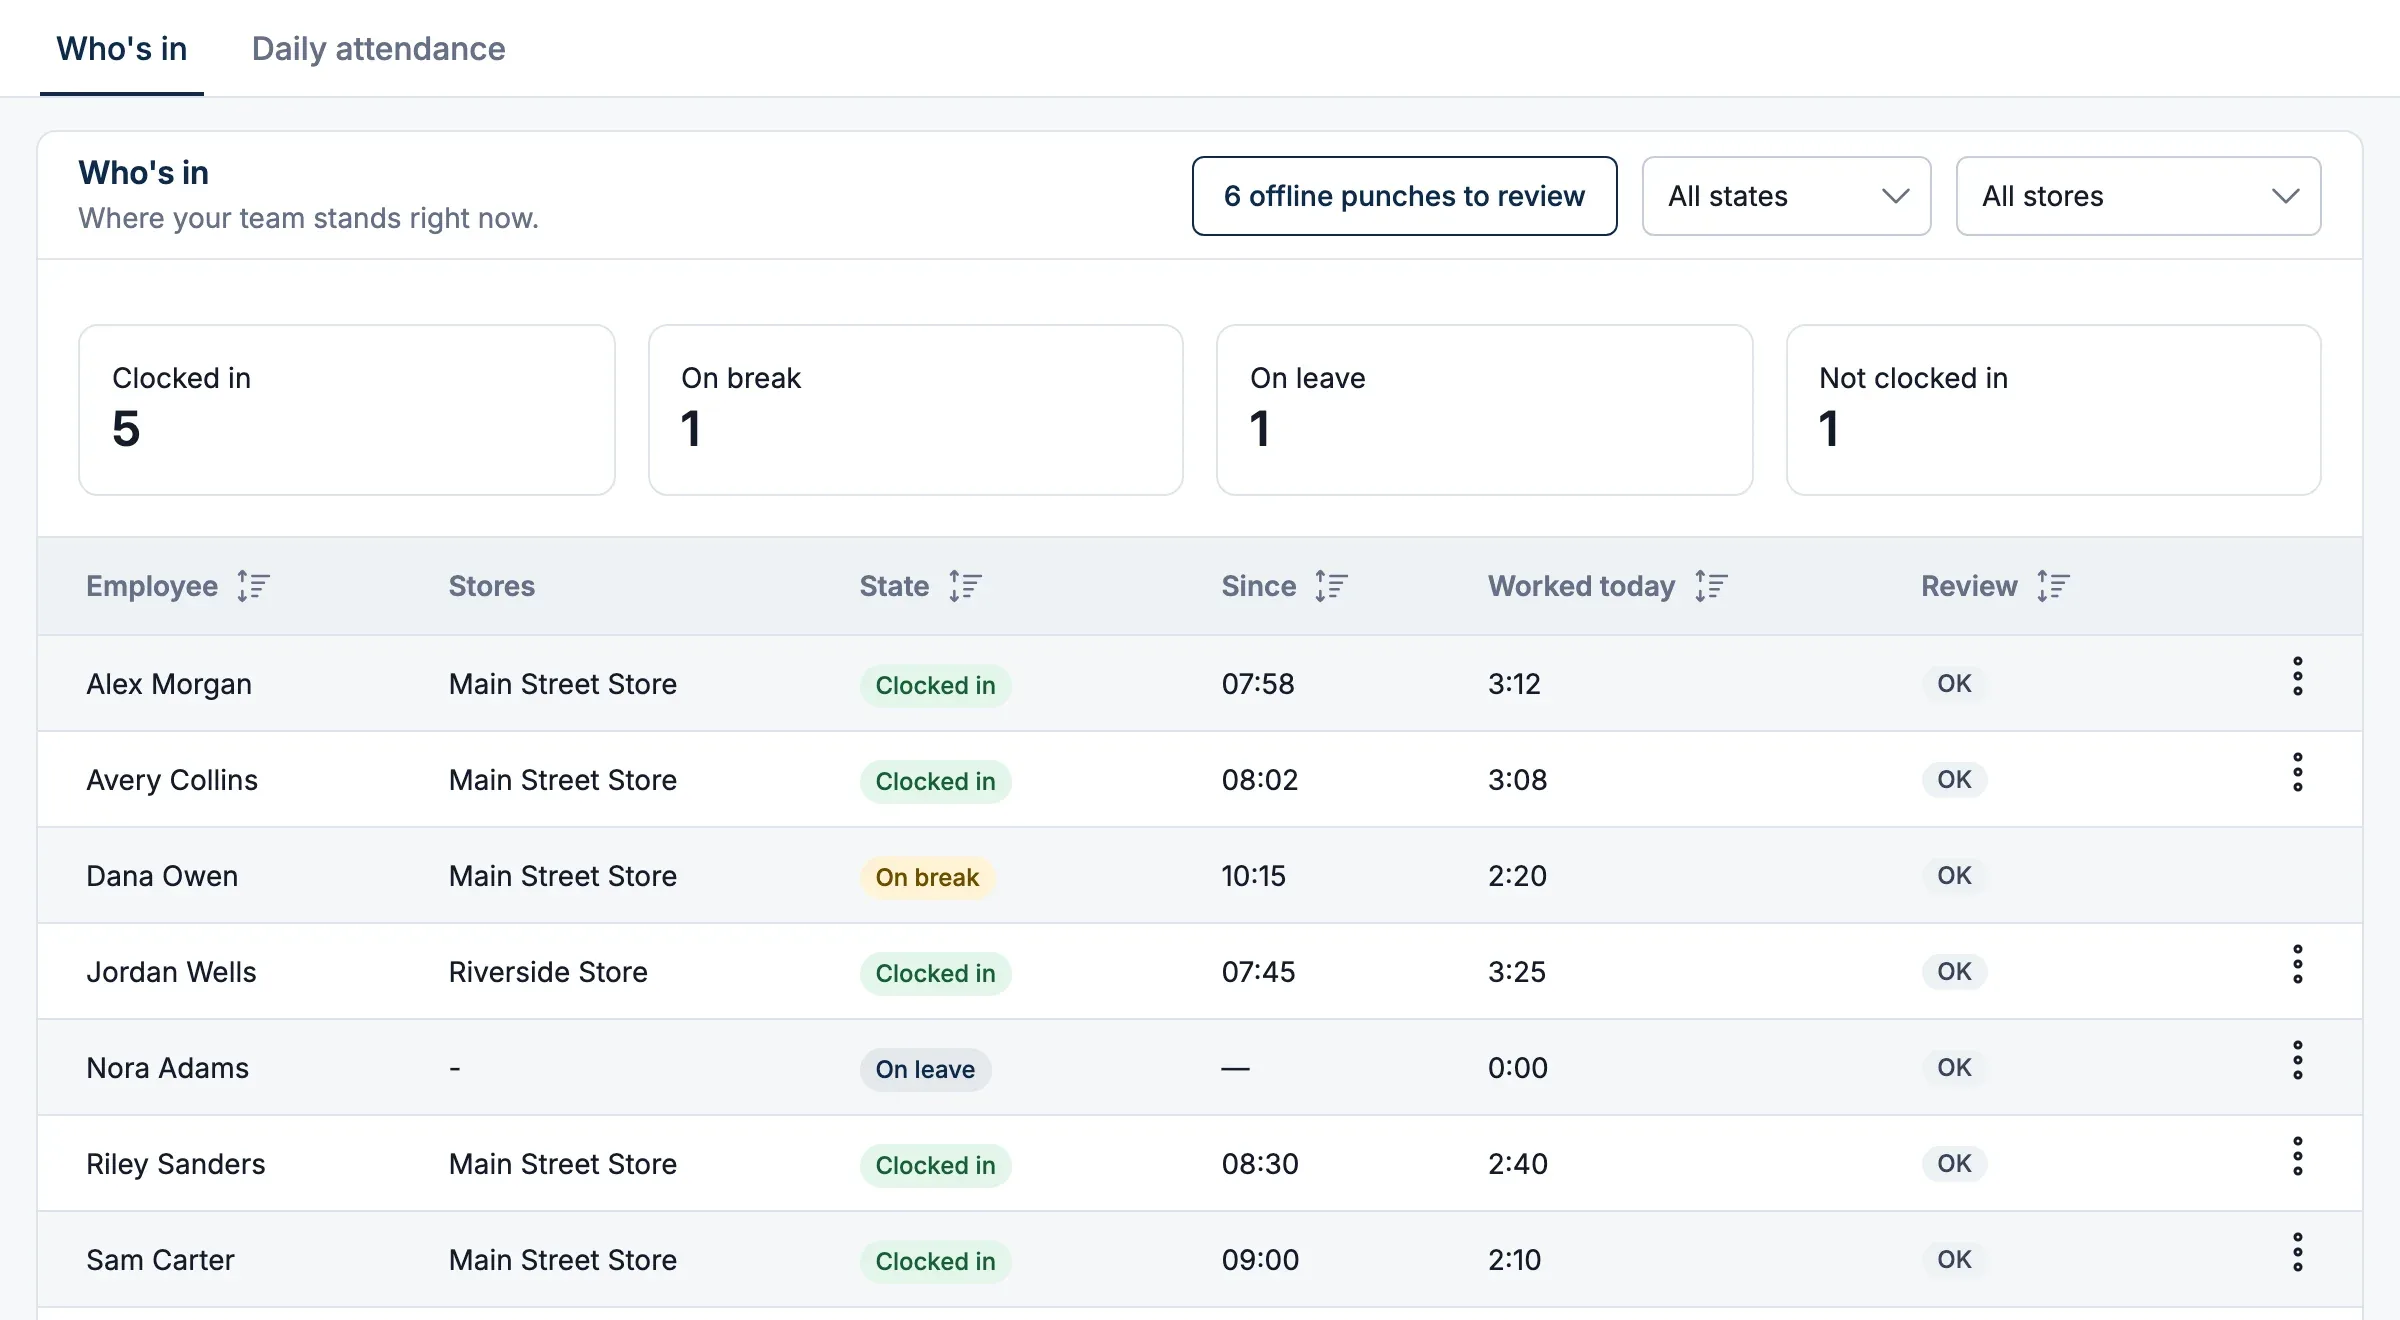Open actions menu for Nora Adams

2298,1061
